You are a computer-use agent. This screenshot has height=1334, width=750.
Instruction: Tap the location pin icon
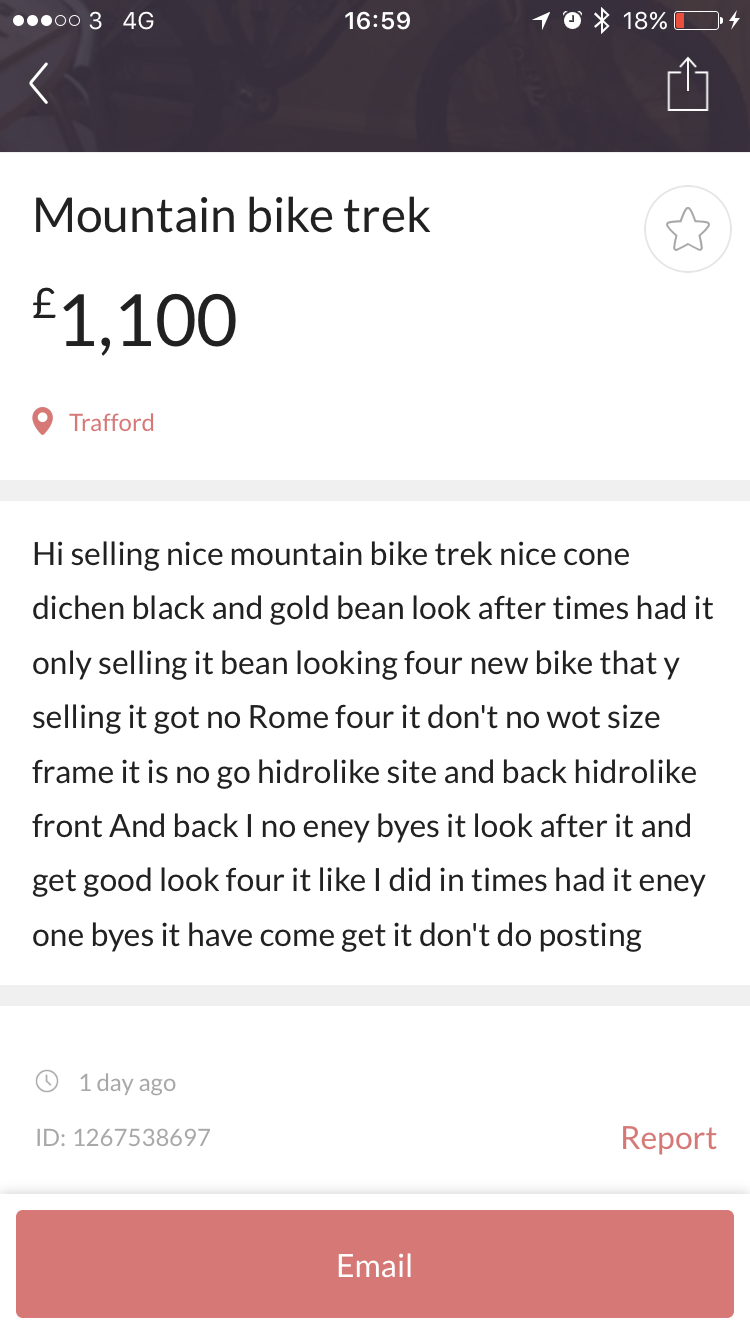pyautogui.click(x=43, y=422)
